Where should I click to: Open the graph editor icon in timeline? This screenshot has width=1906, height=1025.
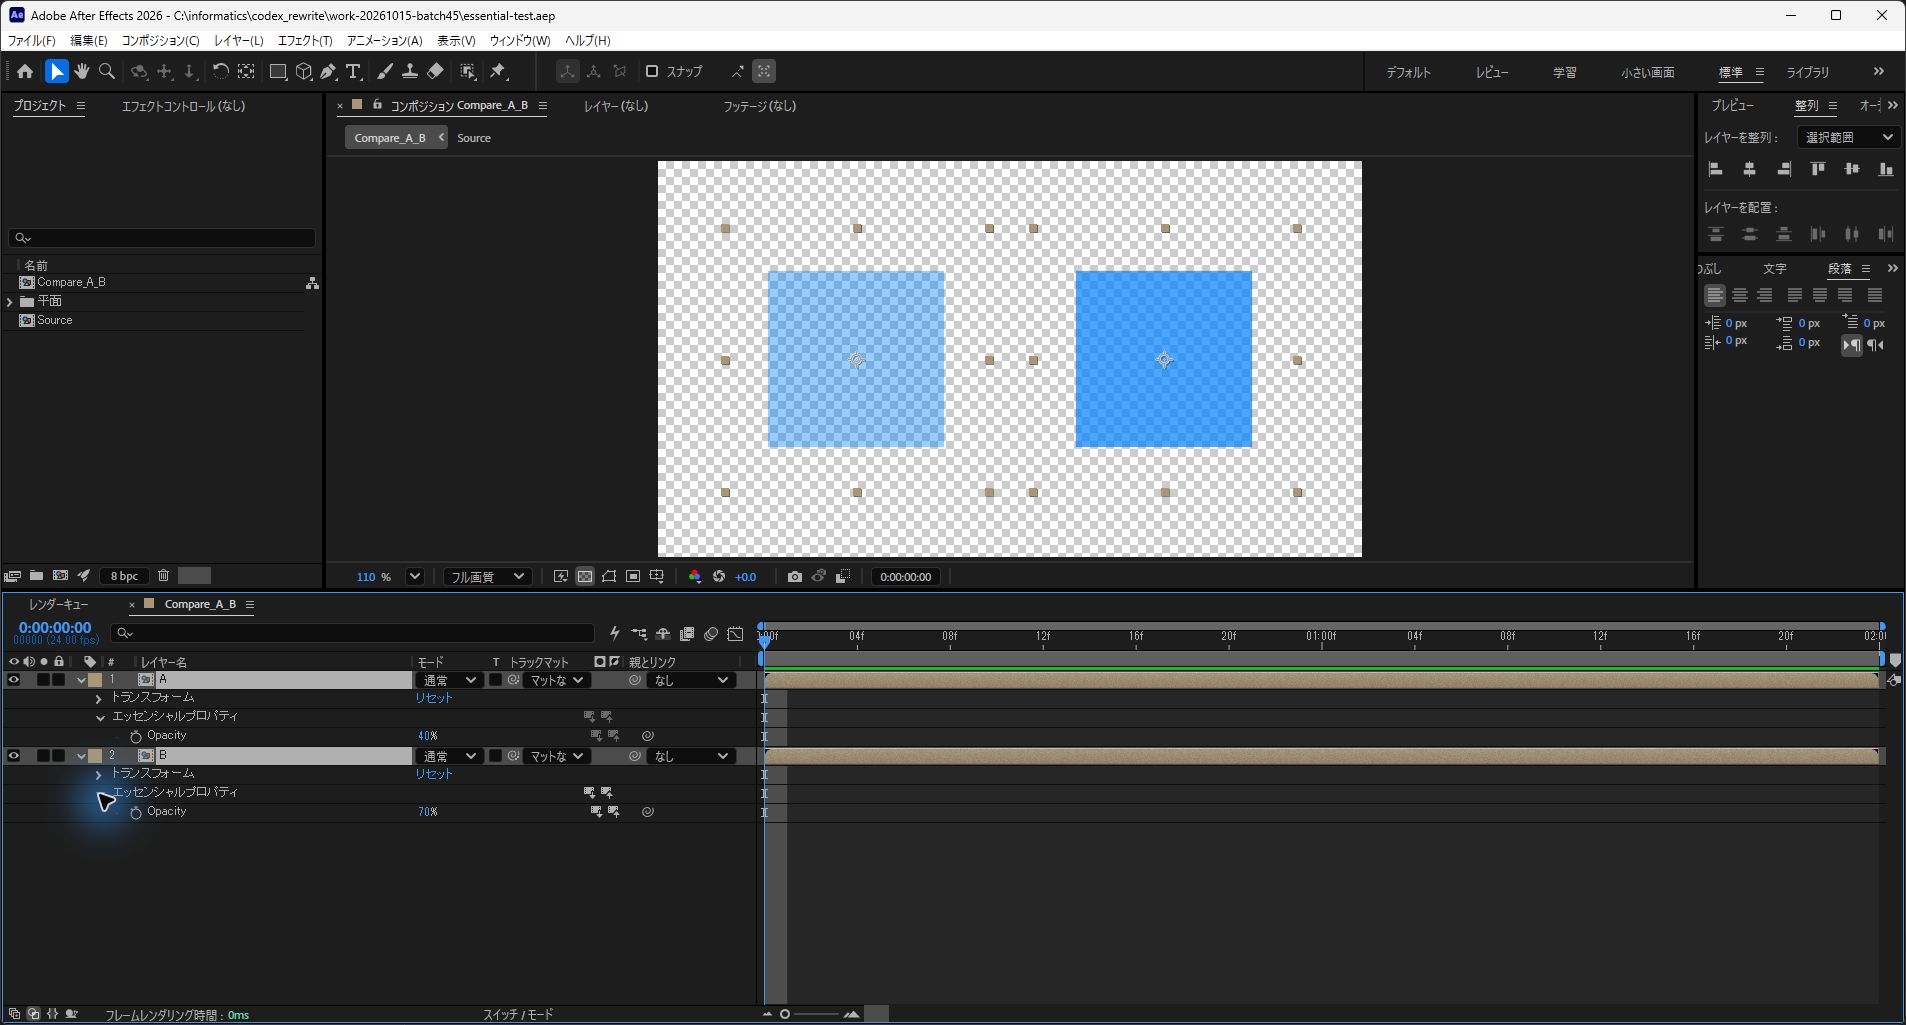(x=736, y=634)
